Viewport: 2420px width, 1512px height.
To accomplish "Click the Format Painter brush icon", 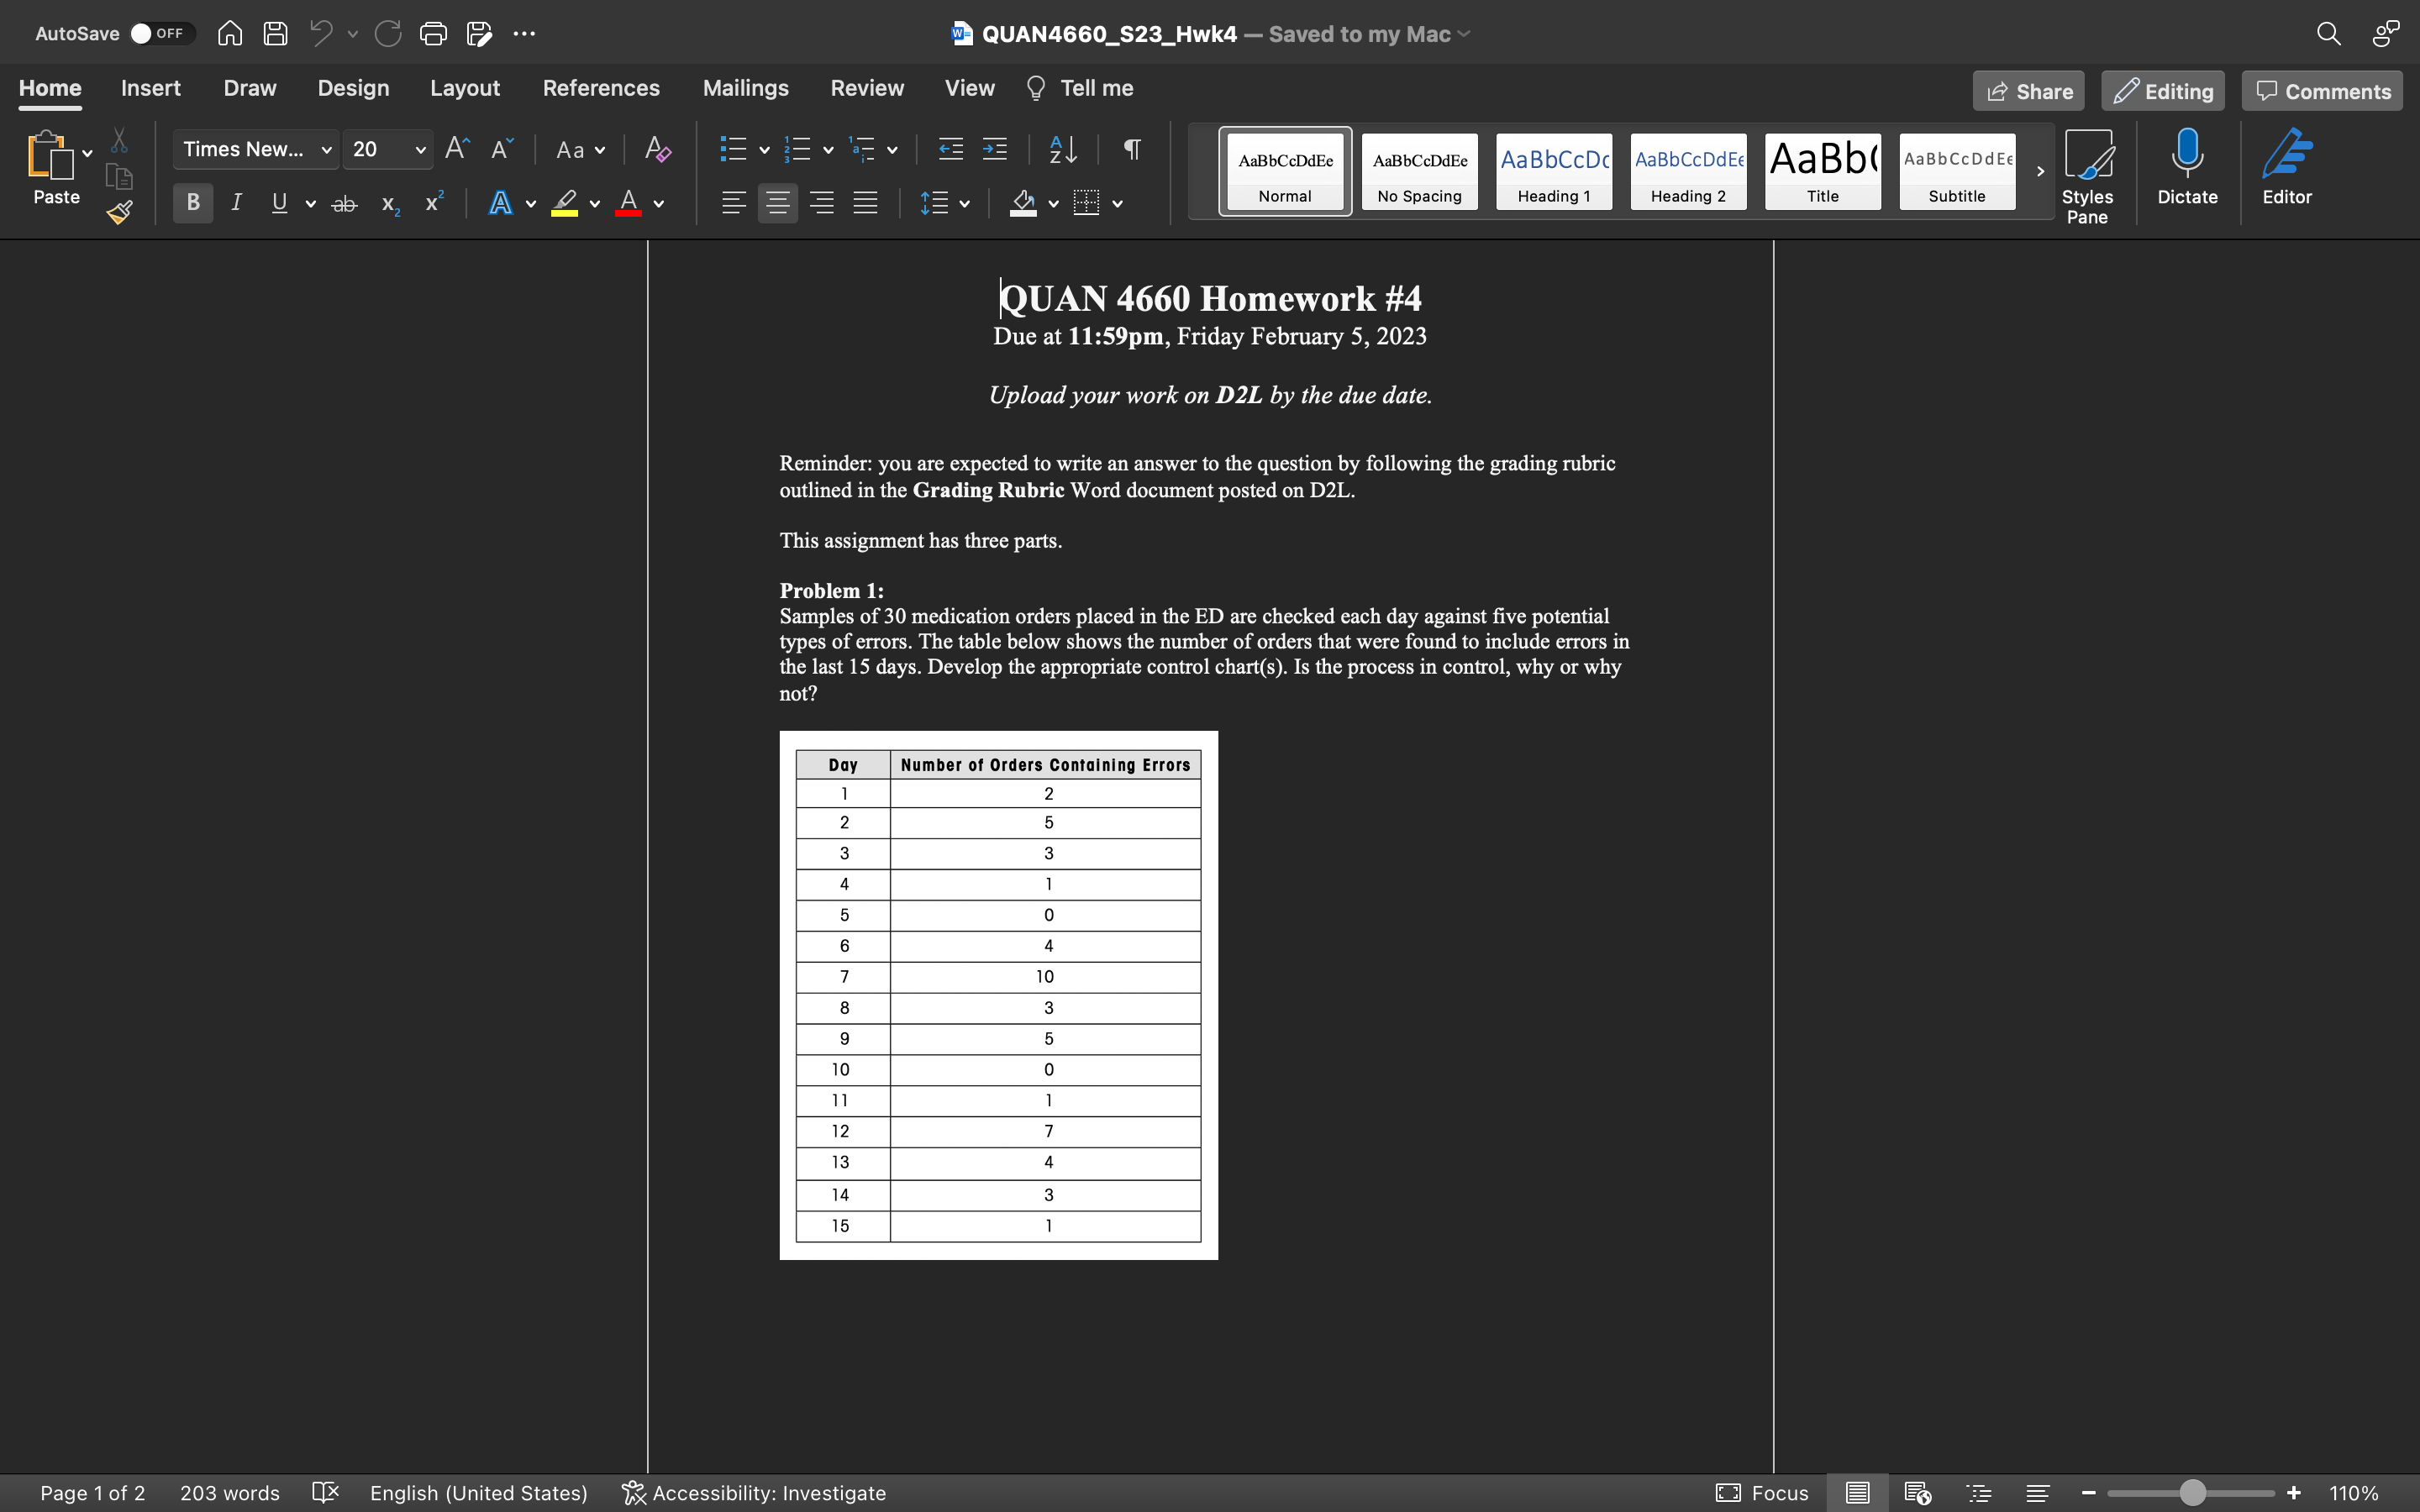I will tap(120, 212).
